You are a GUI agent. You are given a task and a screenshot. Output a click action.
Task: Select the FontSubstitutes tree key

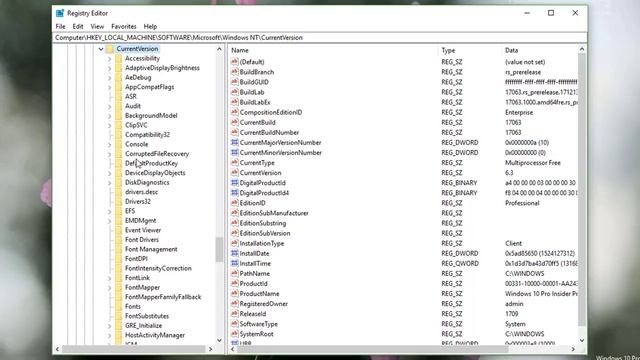[x=147, y=316]
